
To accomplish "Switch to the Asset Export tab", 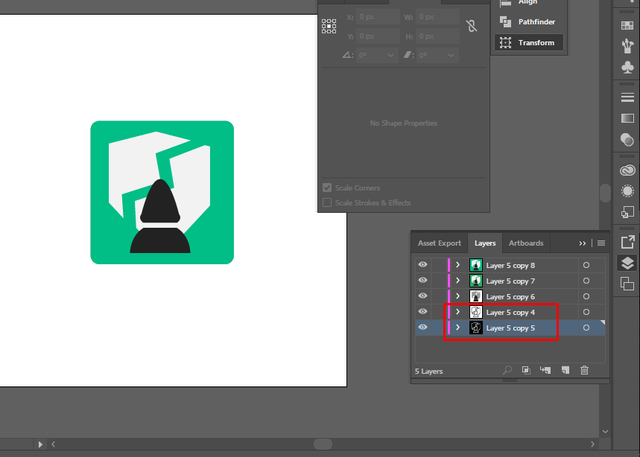I will [439, 243].
